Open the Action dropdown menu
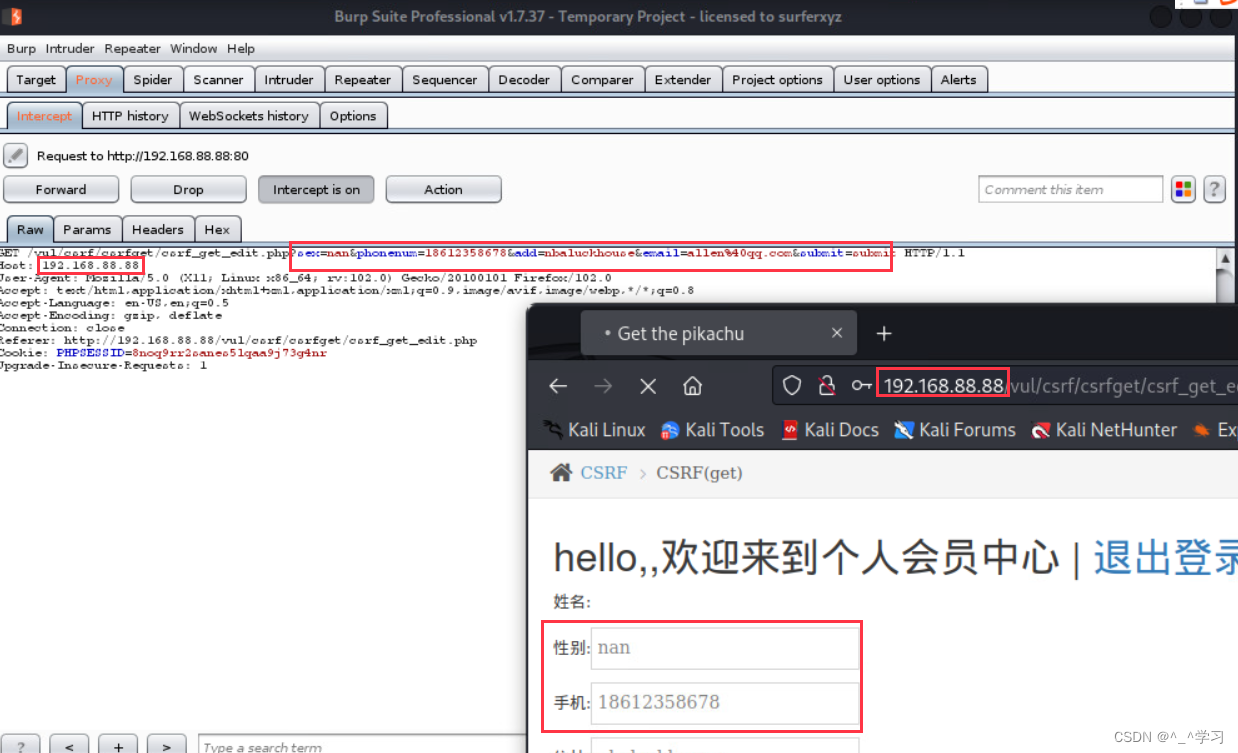This screenshot has width=1238, height=753. point(443,189)
